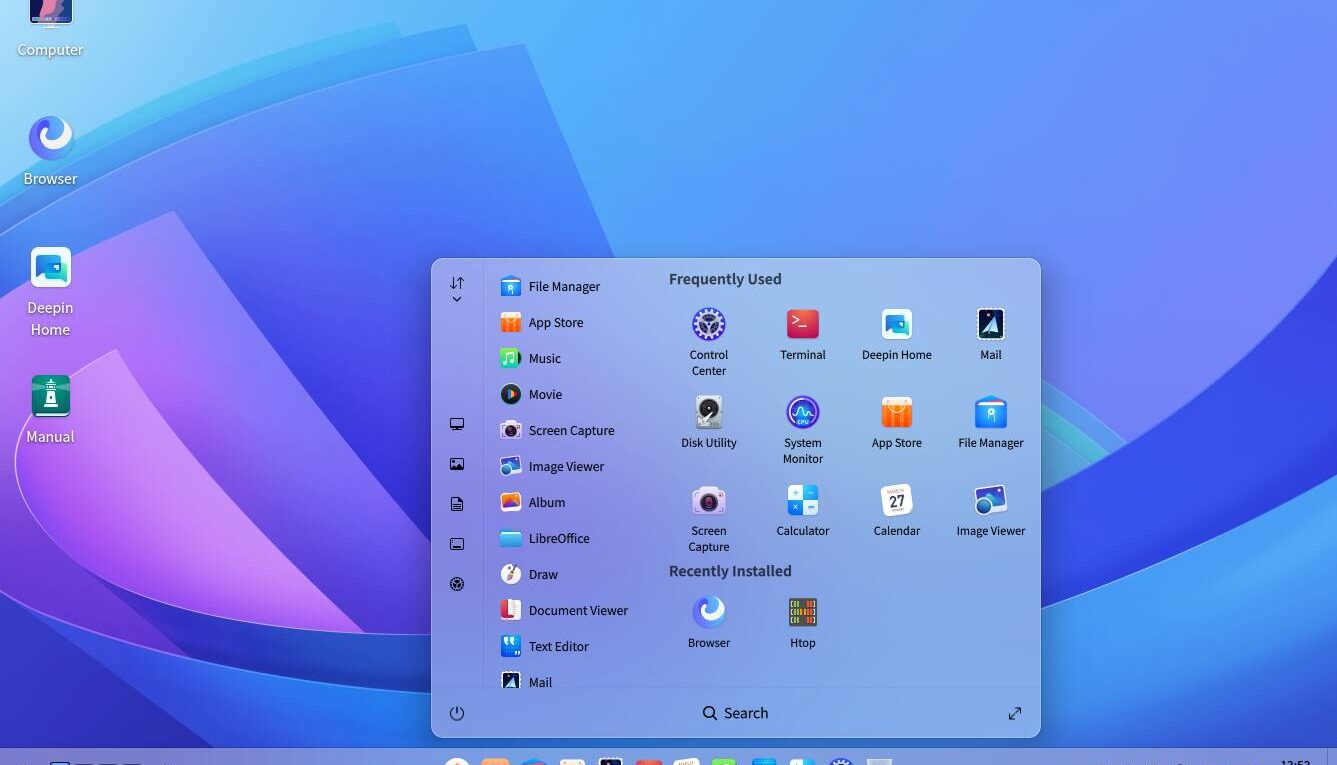Screen dimensions: 1337x765
Task: Open File Manager in Frequently Used grid
Action: click(991, 421)
